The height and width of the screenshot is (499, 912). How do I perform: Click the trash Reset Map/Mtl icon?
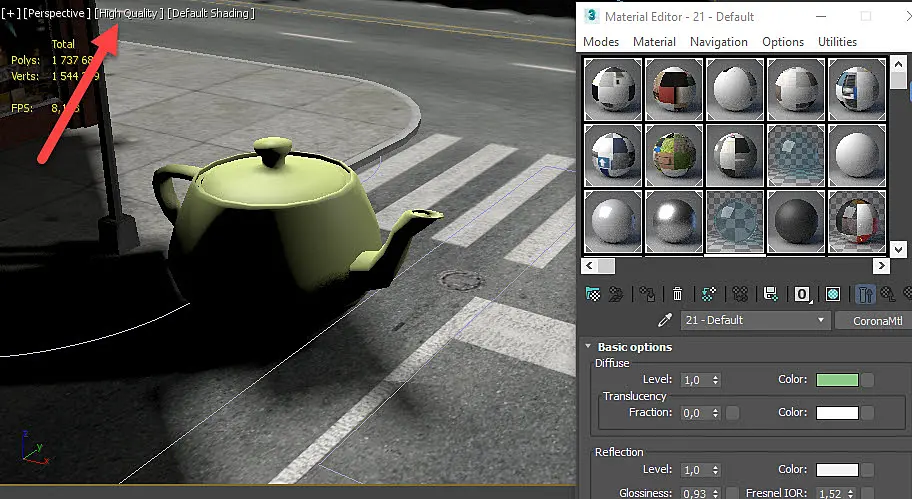(677, 294)
